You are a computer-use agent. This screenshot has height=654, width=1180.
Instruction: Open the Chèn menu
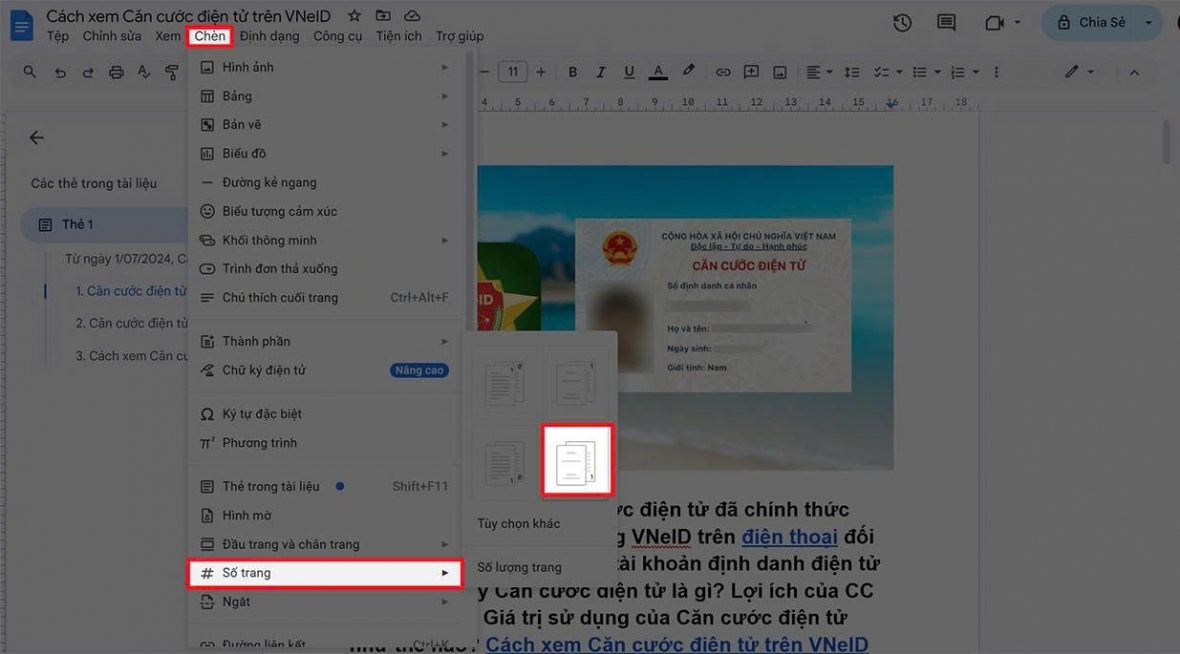pos(209,36)
